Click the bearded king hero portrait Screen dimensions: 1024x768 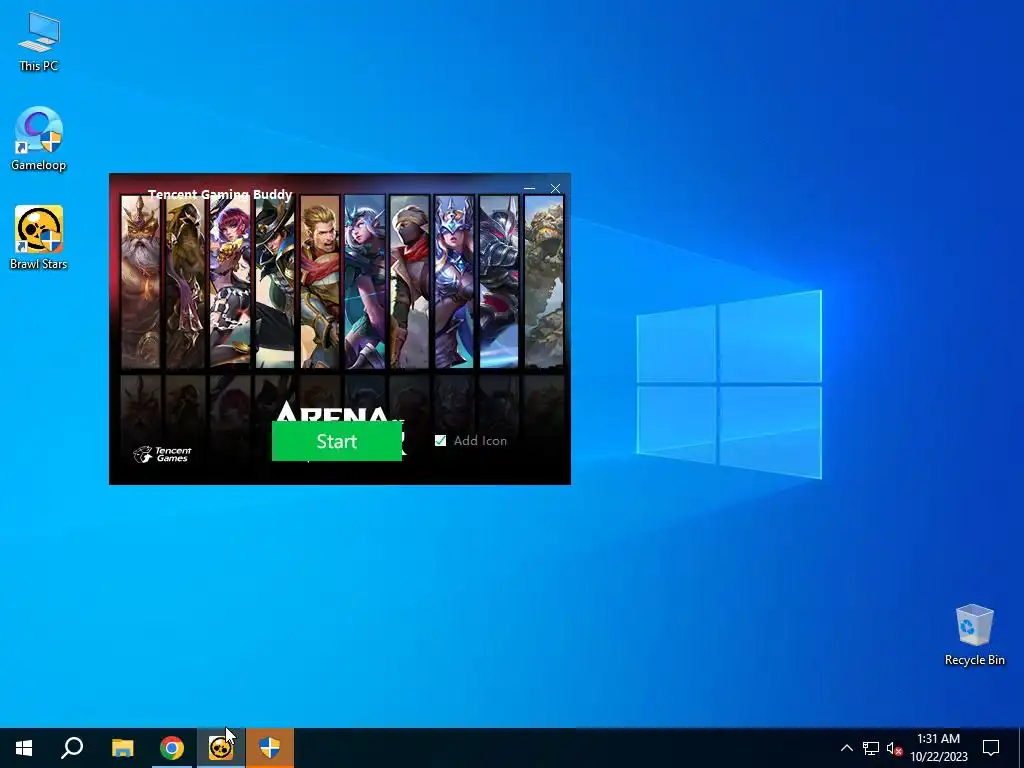[140, 282]
